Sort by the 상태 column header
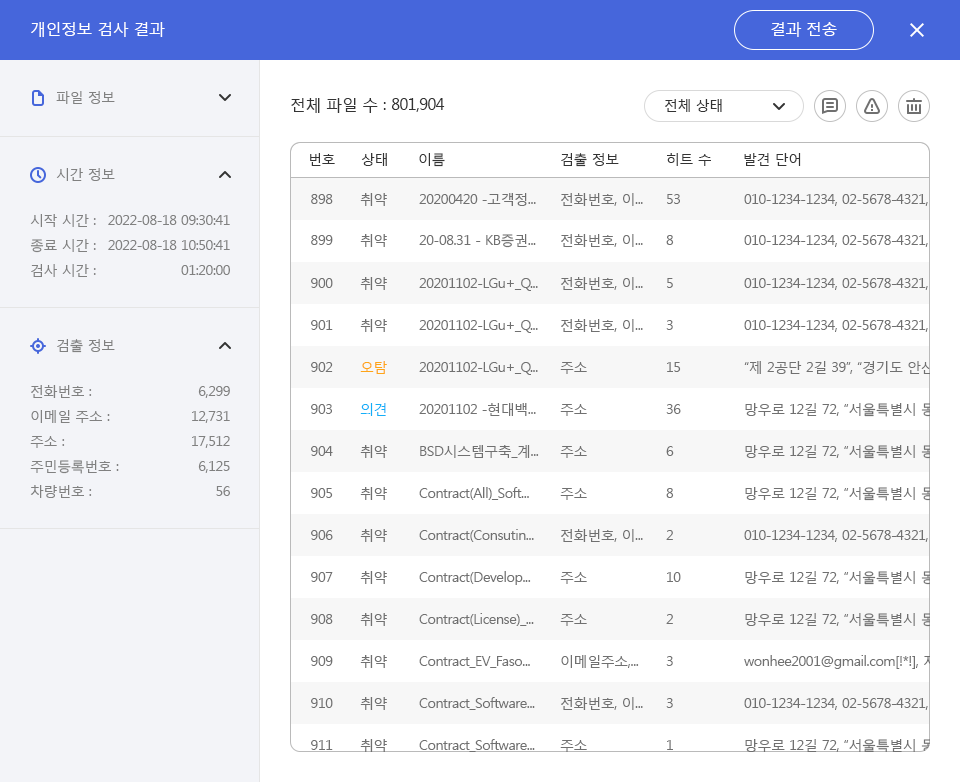Image resolution: width=960 pixels, height=782 pixels. click(x=374, y=160)
